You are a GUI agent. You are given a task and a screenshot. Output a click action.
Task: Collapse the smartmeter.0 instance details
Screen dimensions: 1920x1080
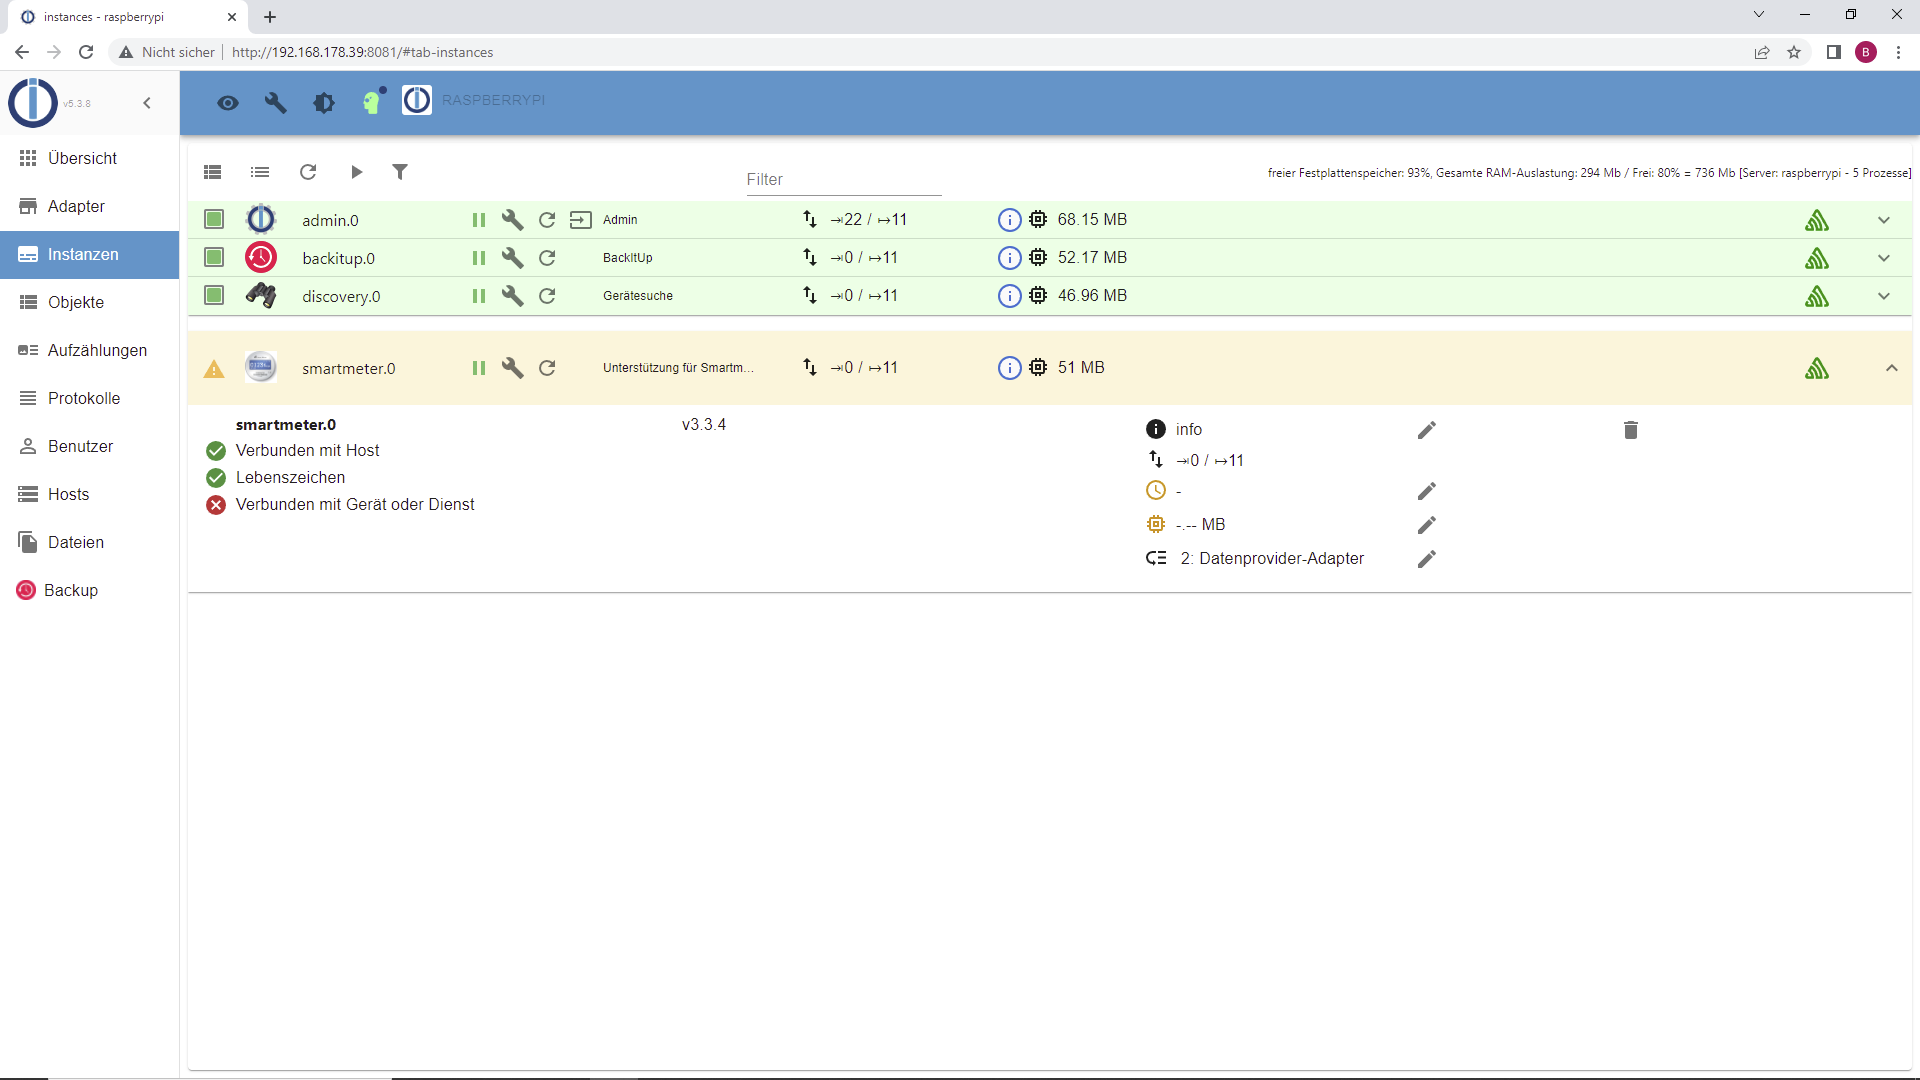pos(1891,368)
